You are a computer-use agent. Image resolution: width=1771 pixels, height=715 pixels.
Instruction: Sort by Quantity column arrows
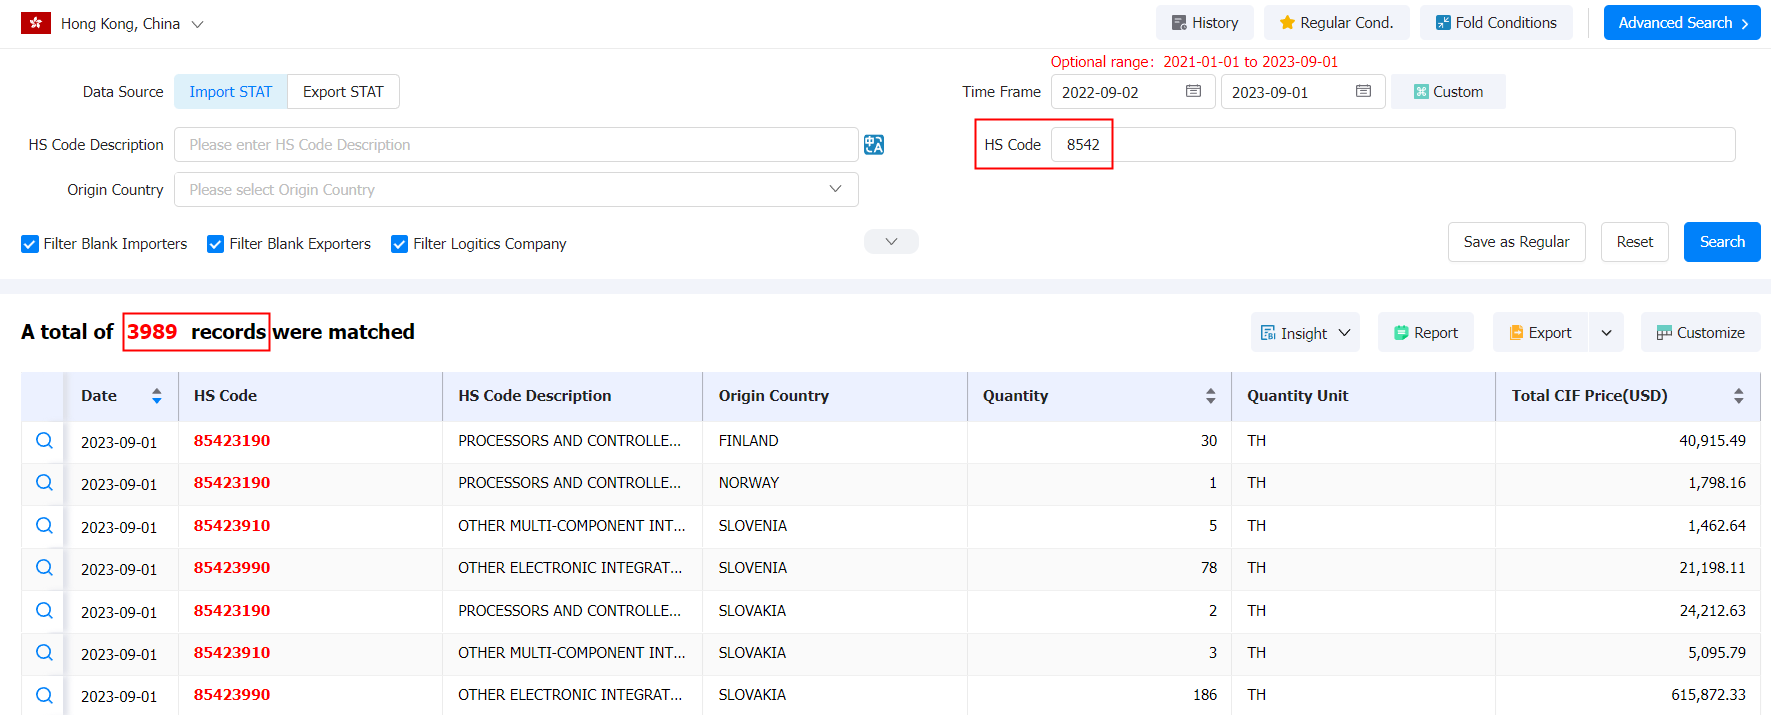[x=1211, y=396]
